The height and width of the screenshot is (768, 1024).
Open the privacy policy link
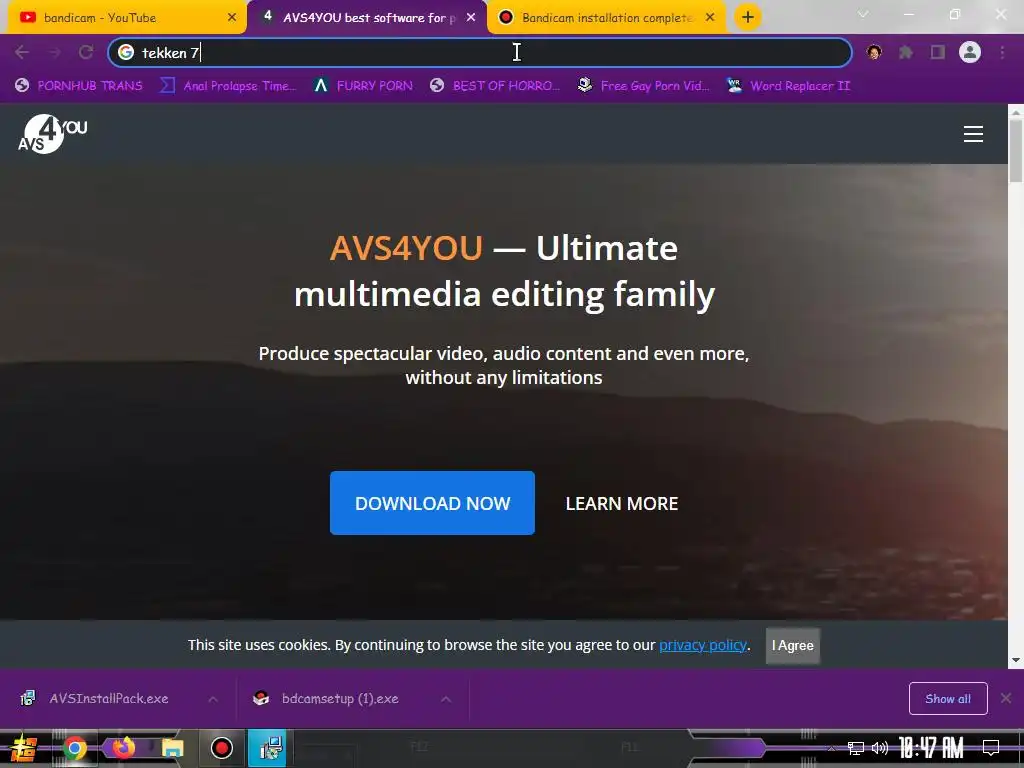(703, 645)
